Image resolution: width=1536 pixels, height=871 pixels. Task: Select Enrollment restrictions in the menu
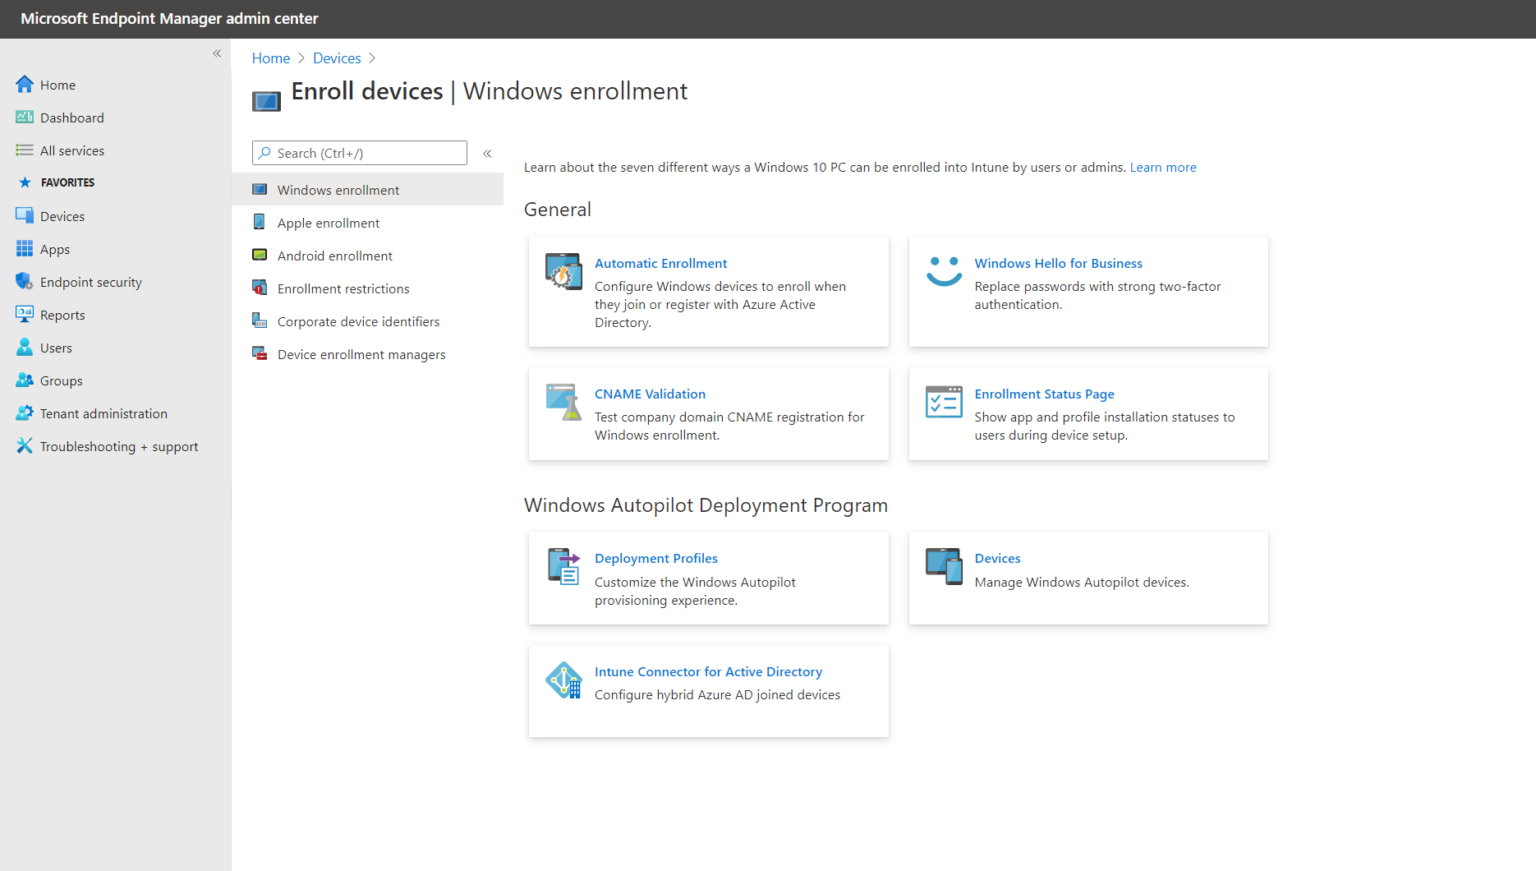click(x=343, y=289)
